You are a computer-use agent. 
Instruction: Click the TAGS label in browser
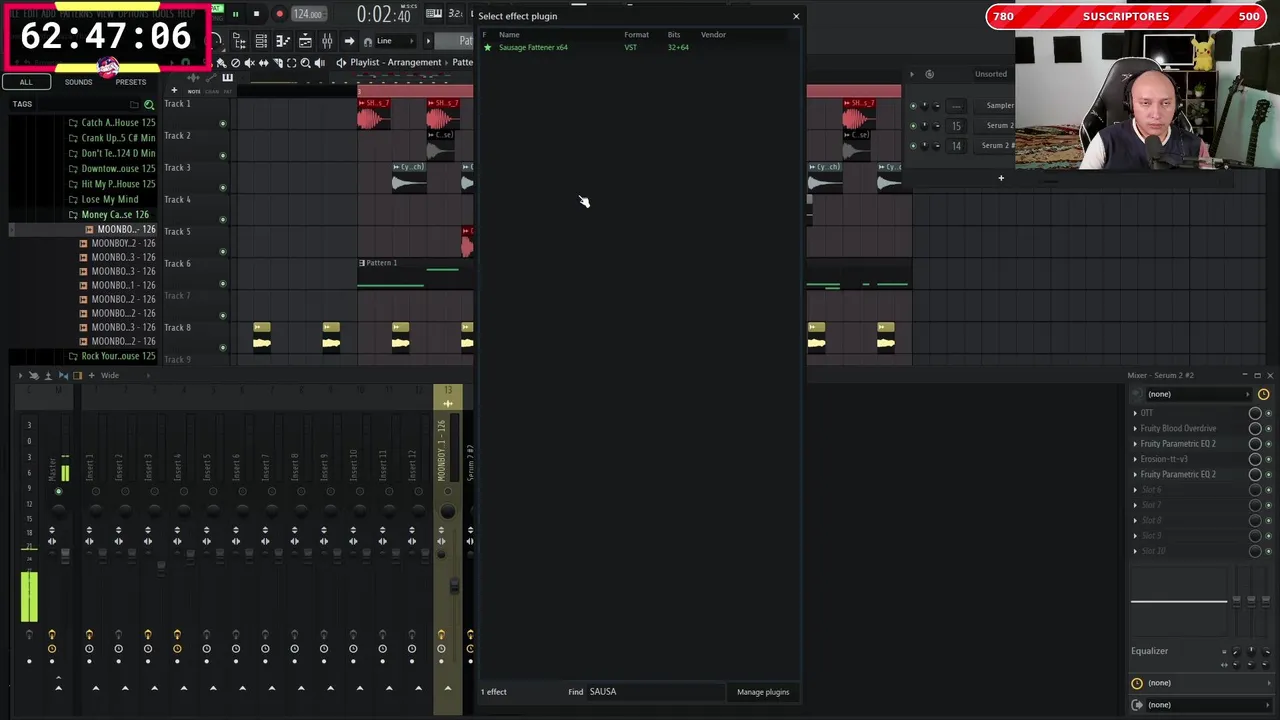click(x=22, y=104)
